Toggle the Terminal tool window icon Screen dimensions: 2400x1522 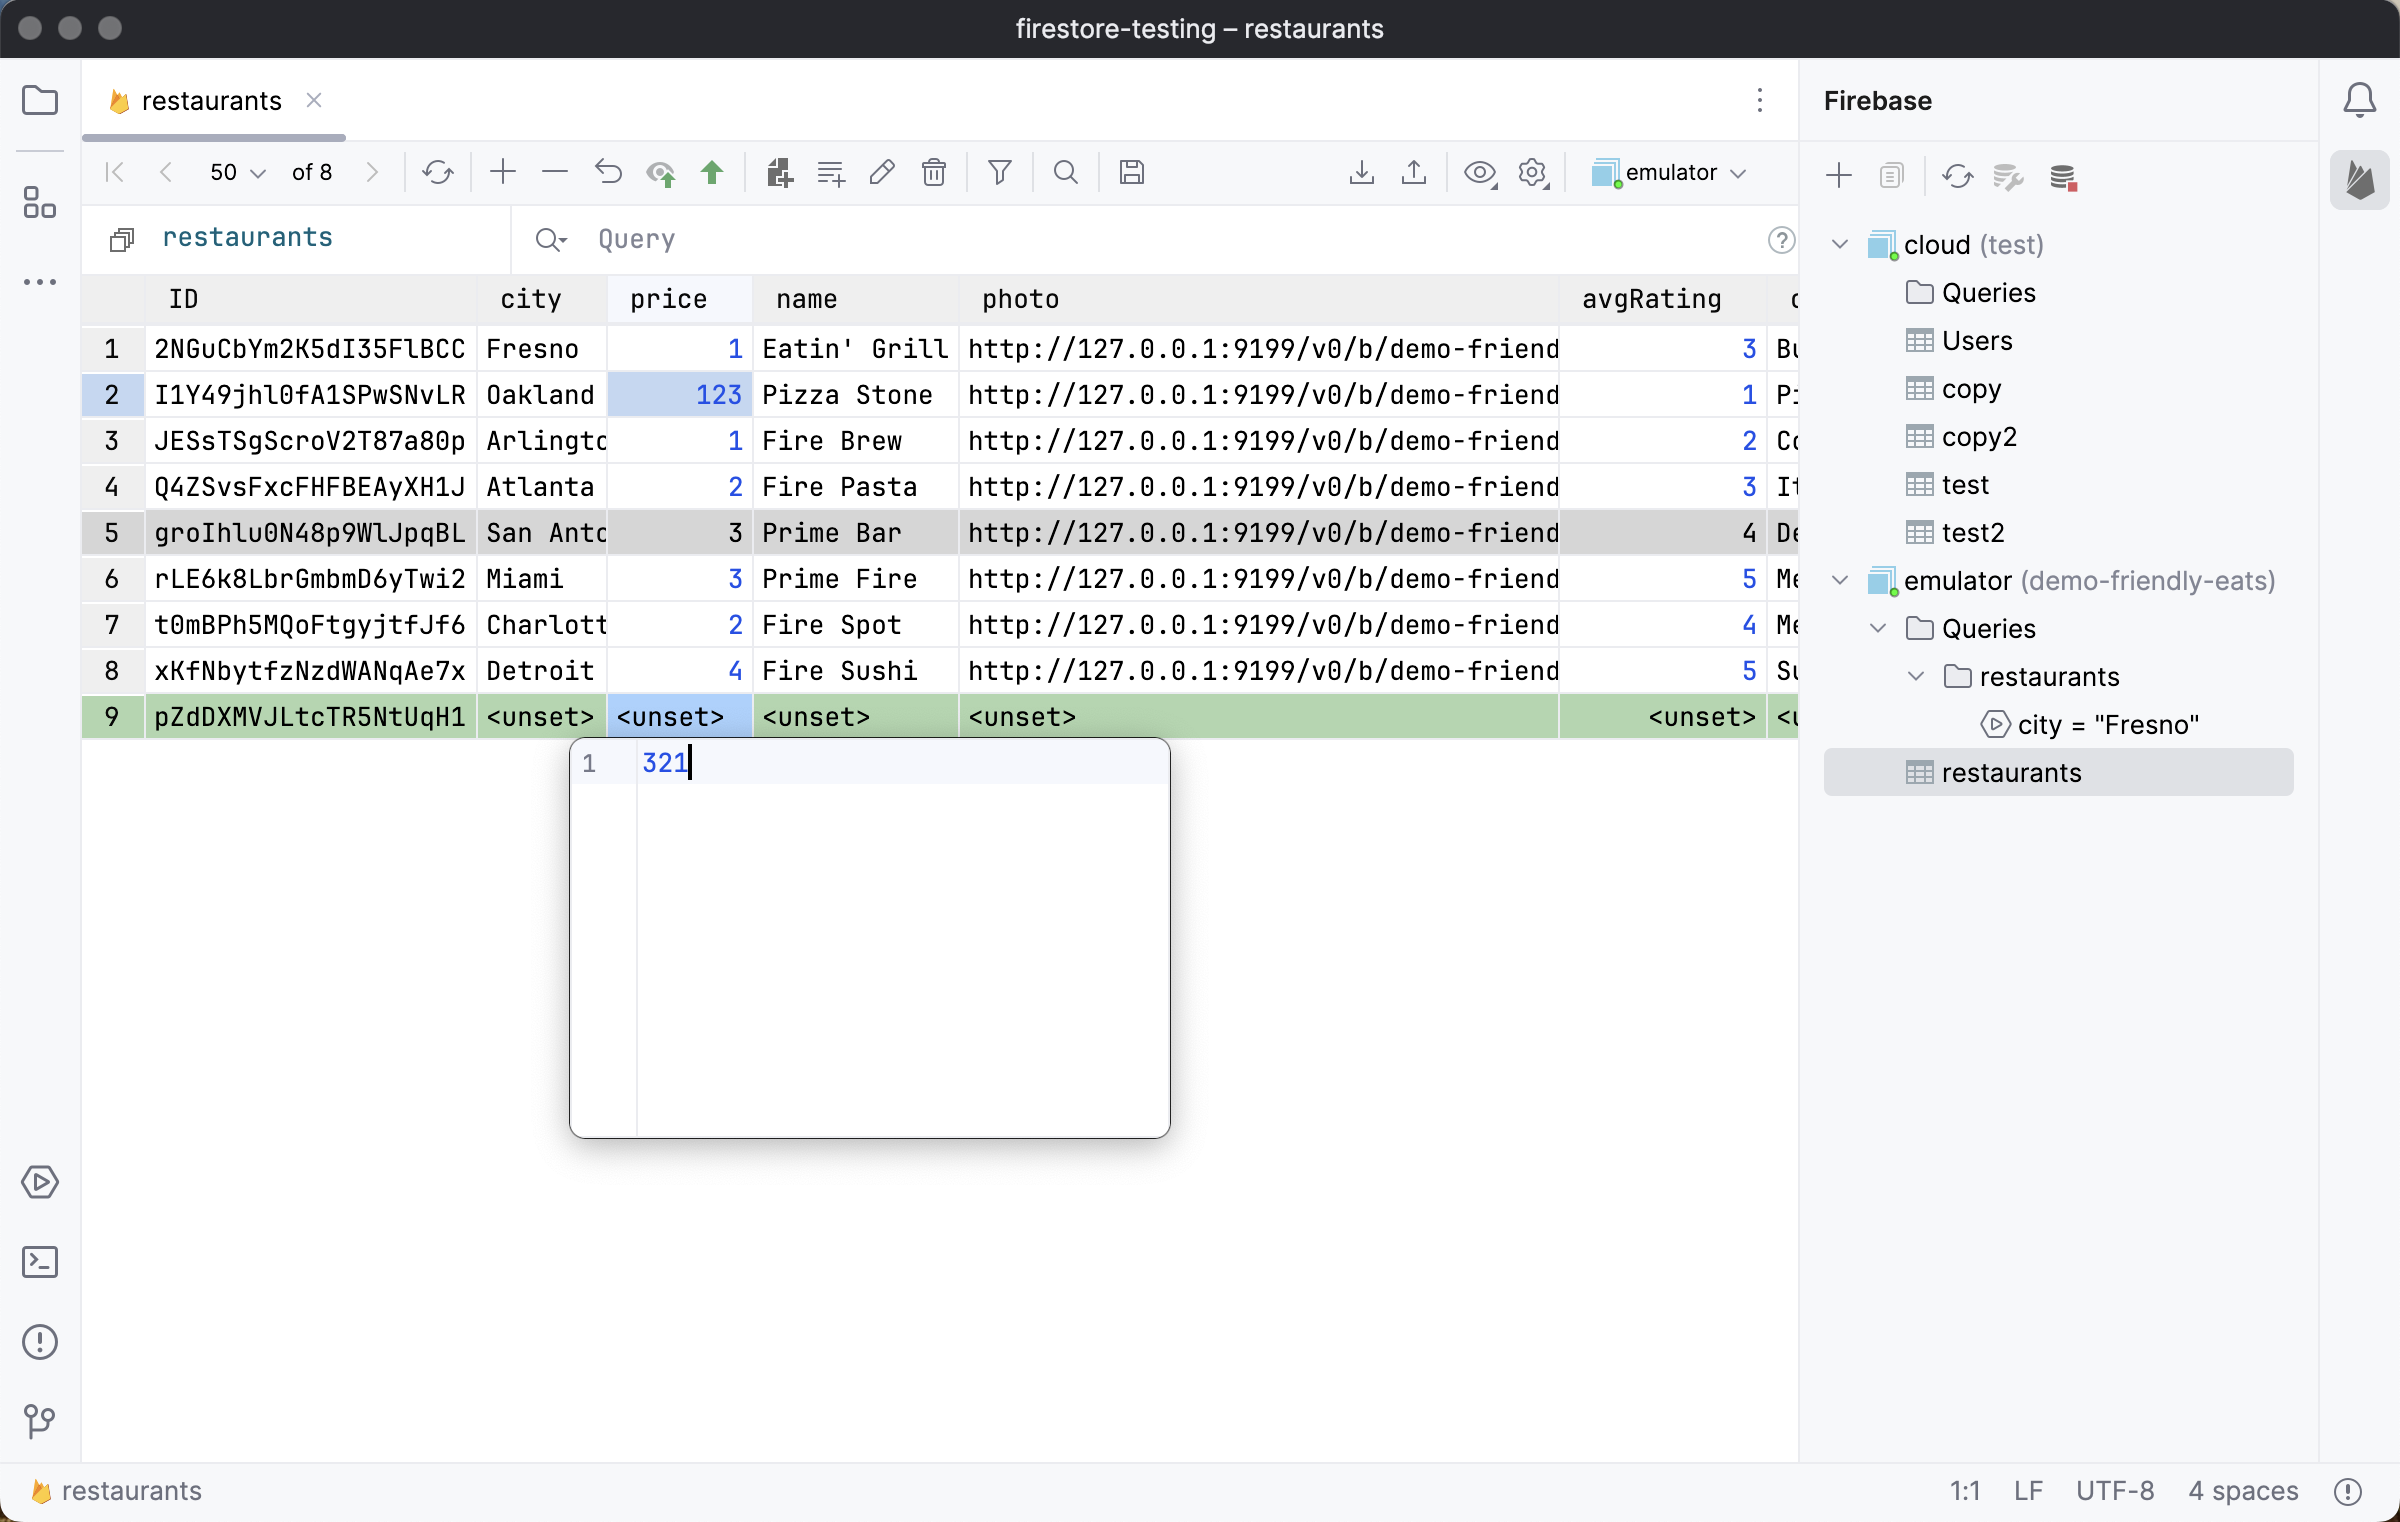click(40, 1262)
